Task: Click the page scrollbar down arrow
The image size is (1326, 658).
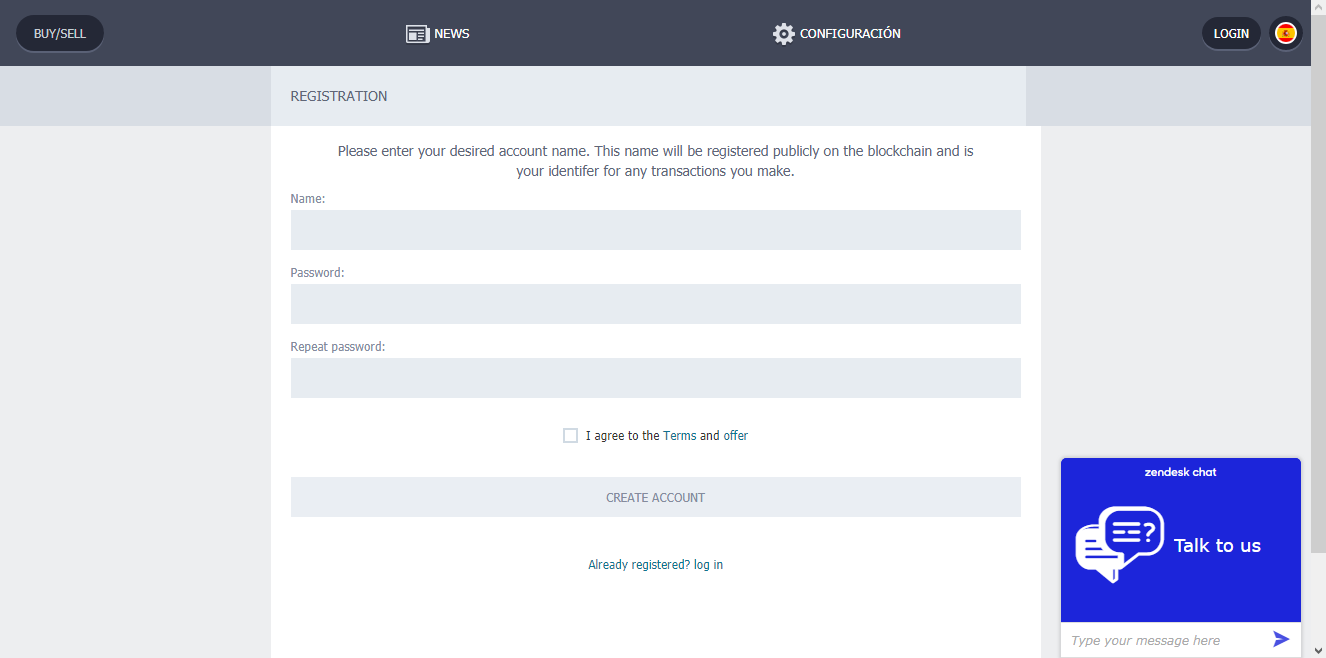Action: point(1318,649)
